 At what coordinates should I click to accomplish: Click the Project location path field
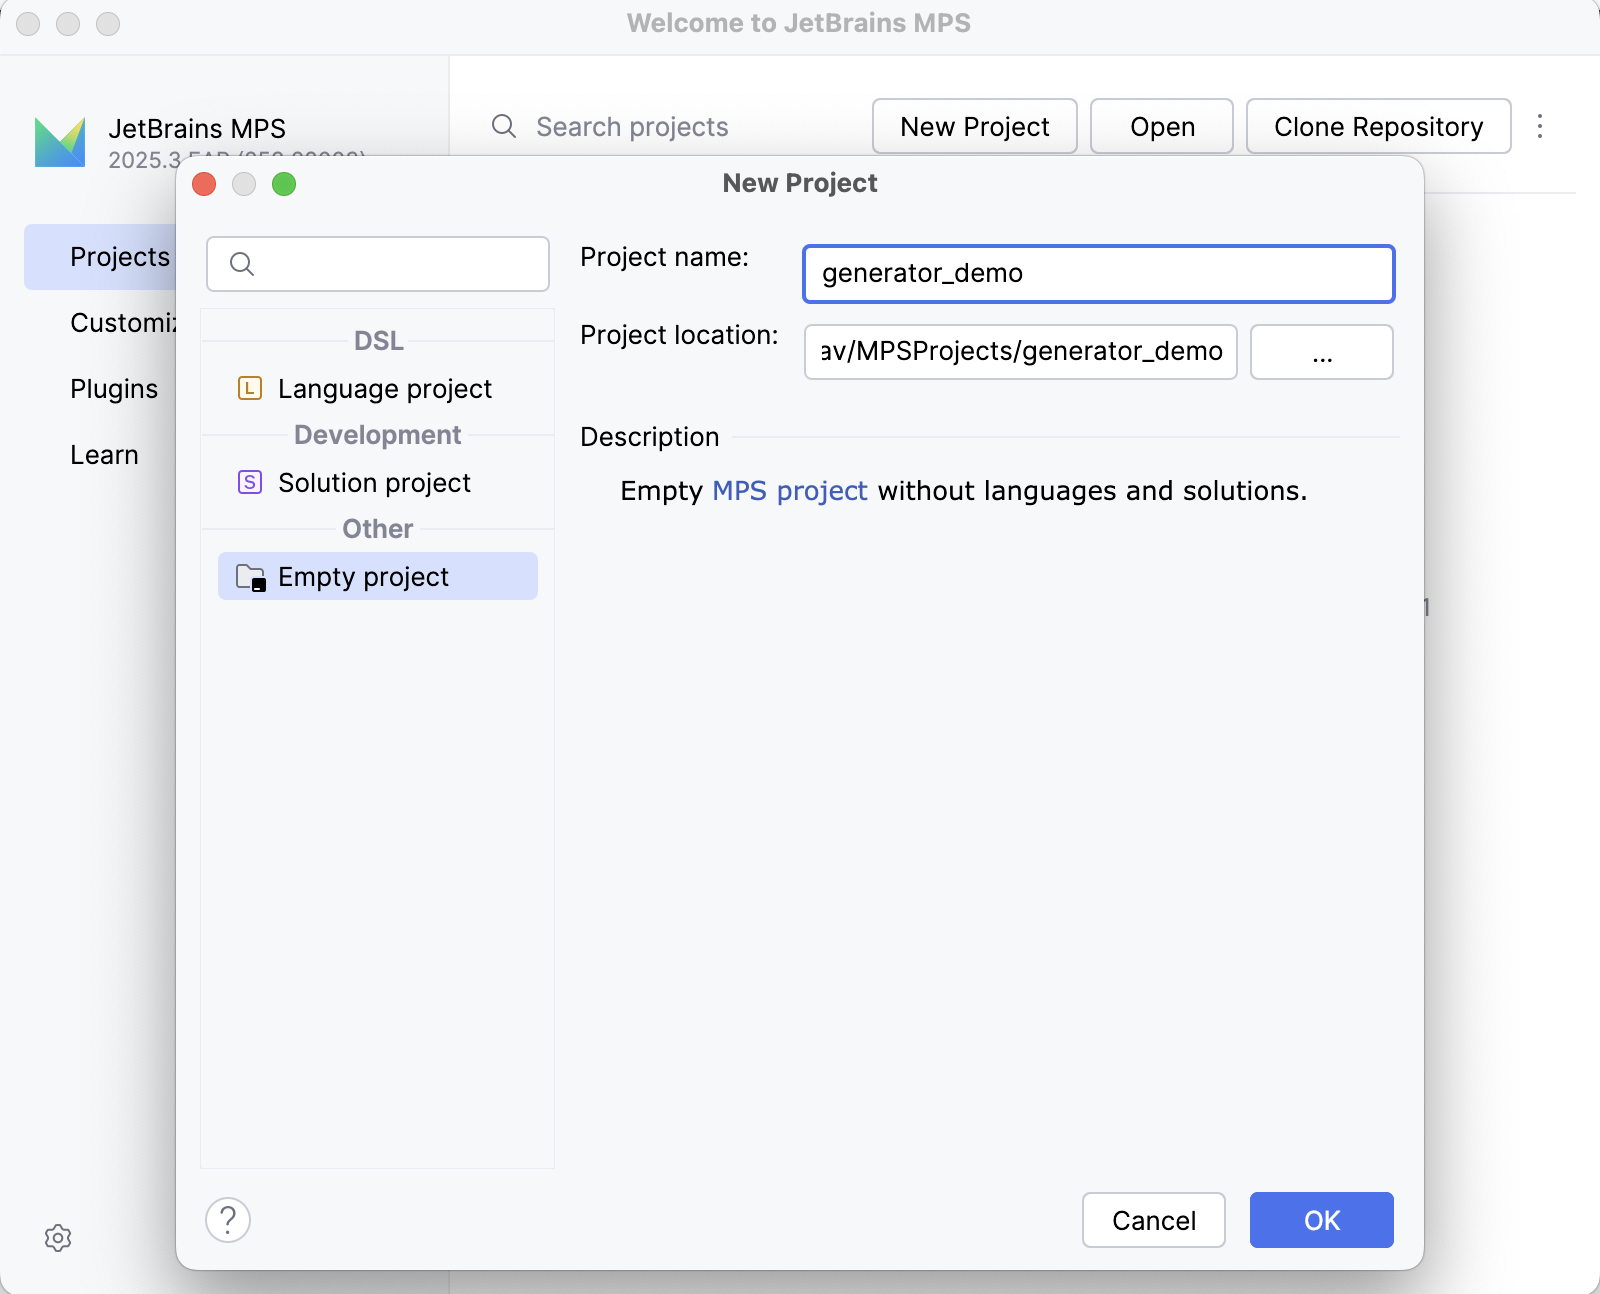click(1020, 352)
